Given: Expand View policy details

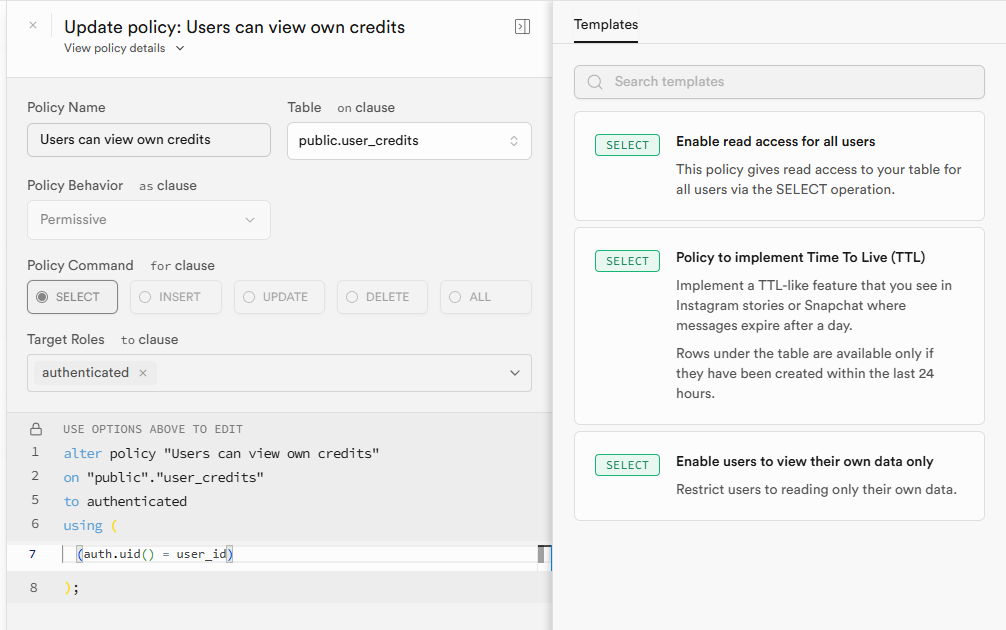Looking at the screenshot, I should [x=124, y=48].
